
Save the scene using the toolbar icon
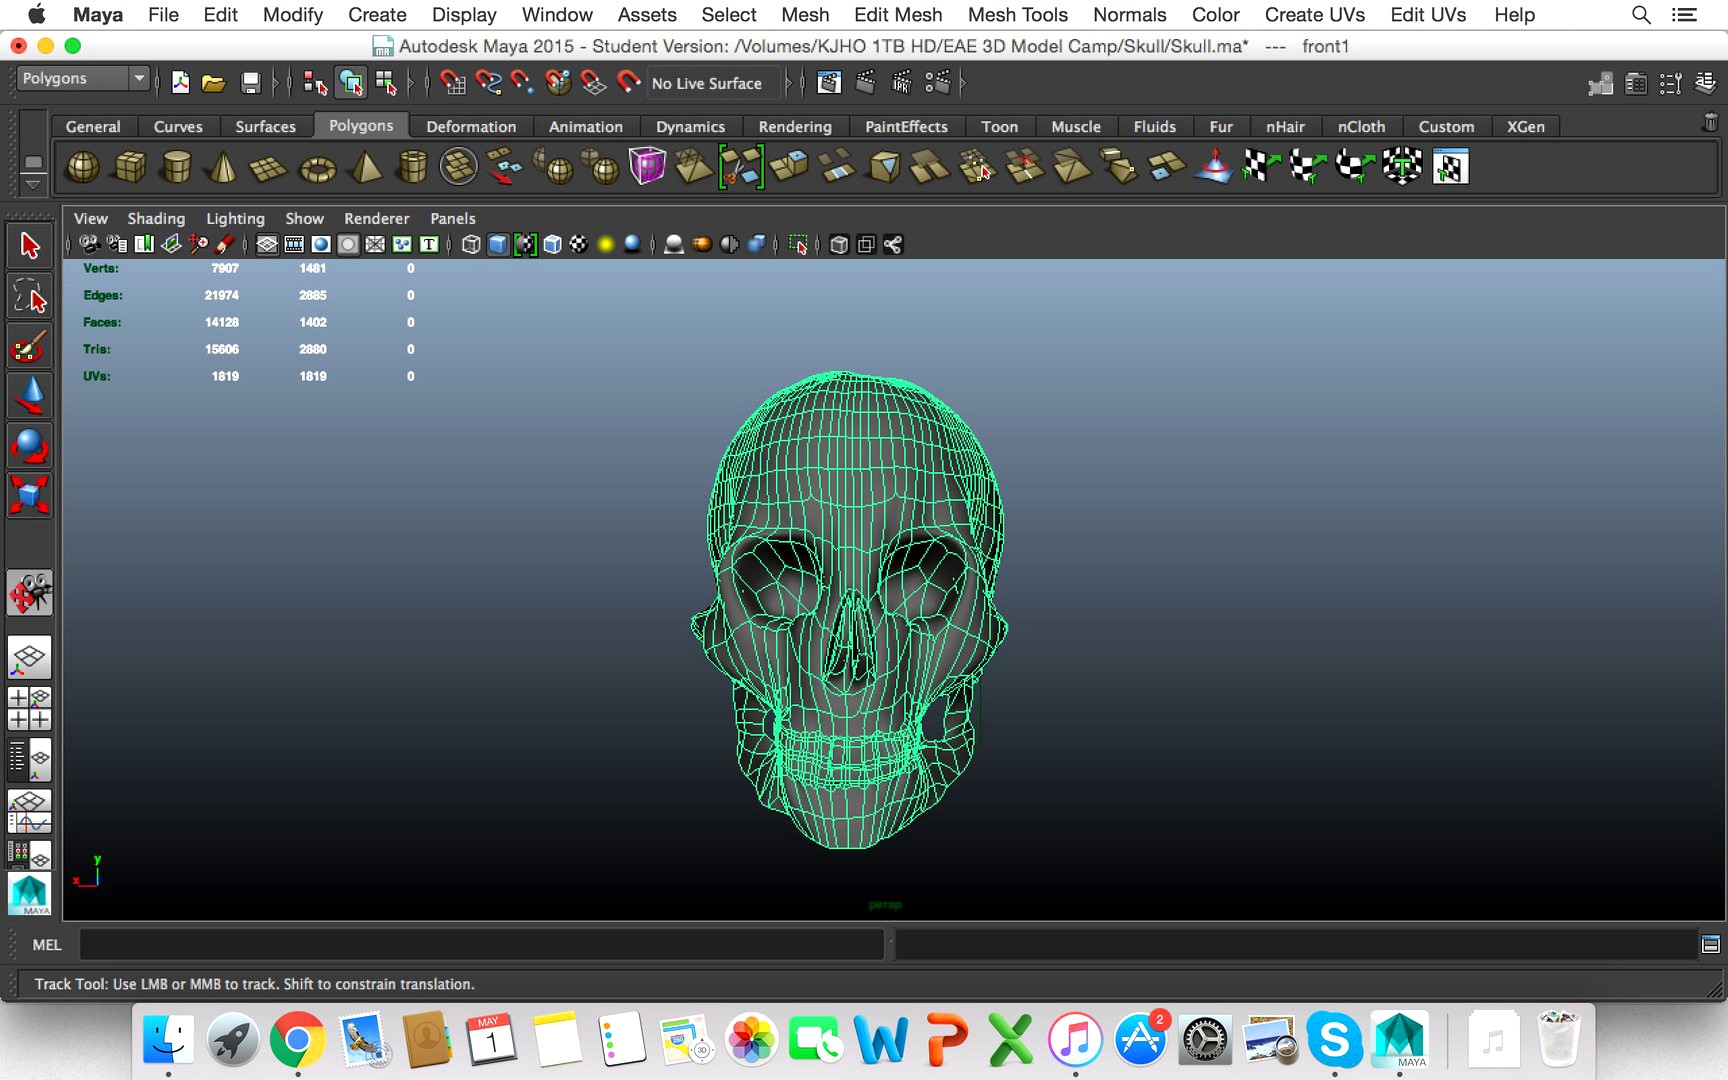250,82
